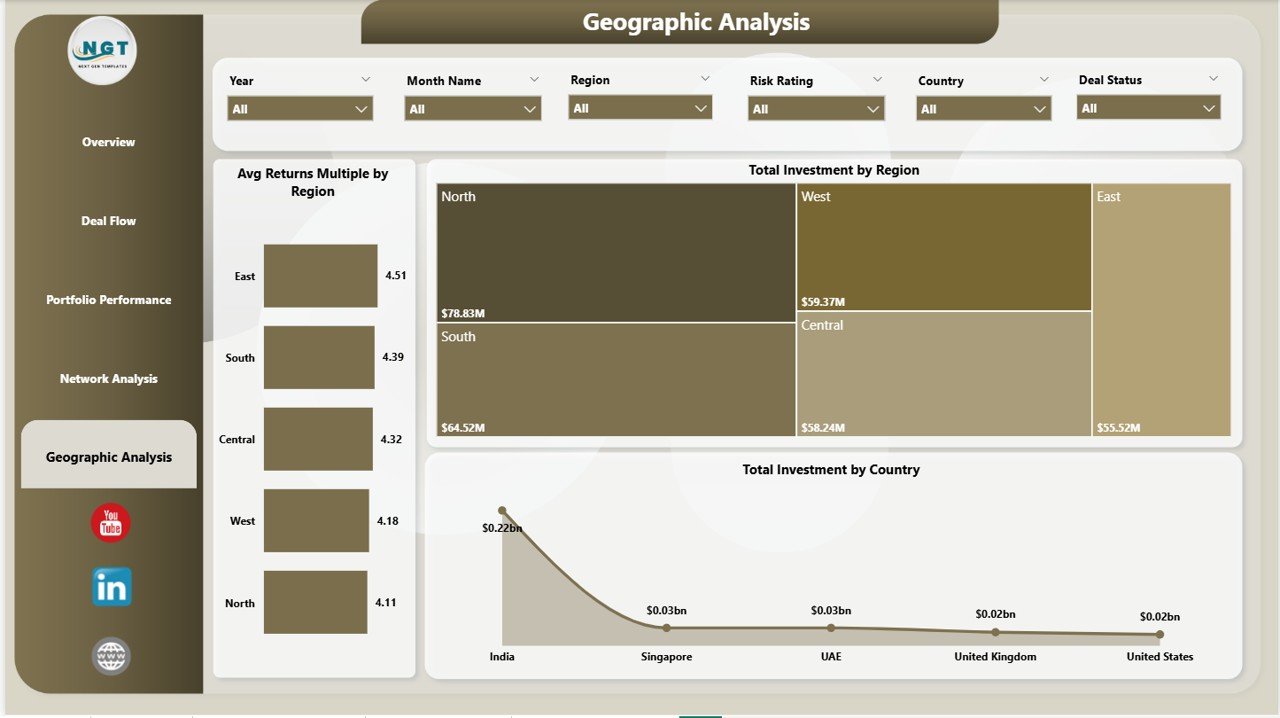Click the $64.52M value label
Screen dimensions: 1280x718
pos(461,427)
